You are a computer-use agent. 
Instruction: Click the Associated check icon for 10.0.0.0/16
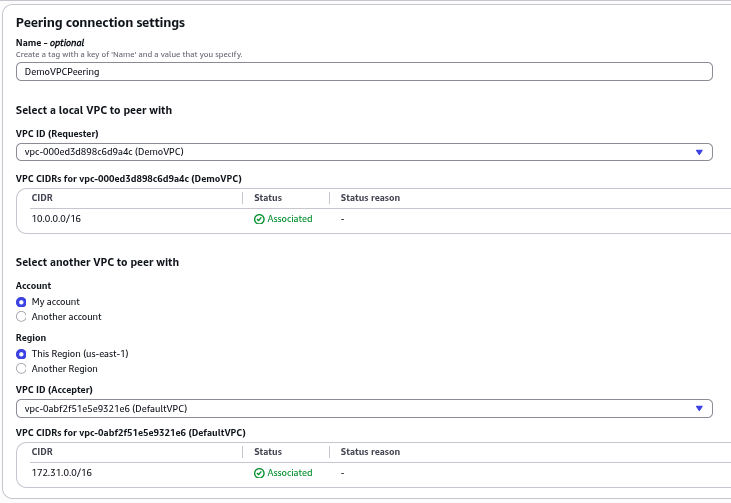coord(259,219)
